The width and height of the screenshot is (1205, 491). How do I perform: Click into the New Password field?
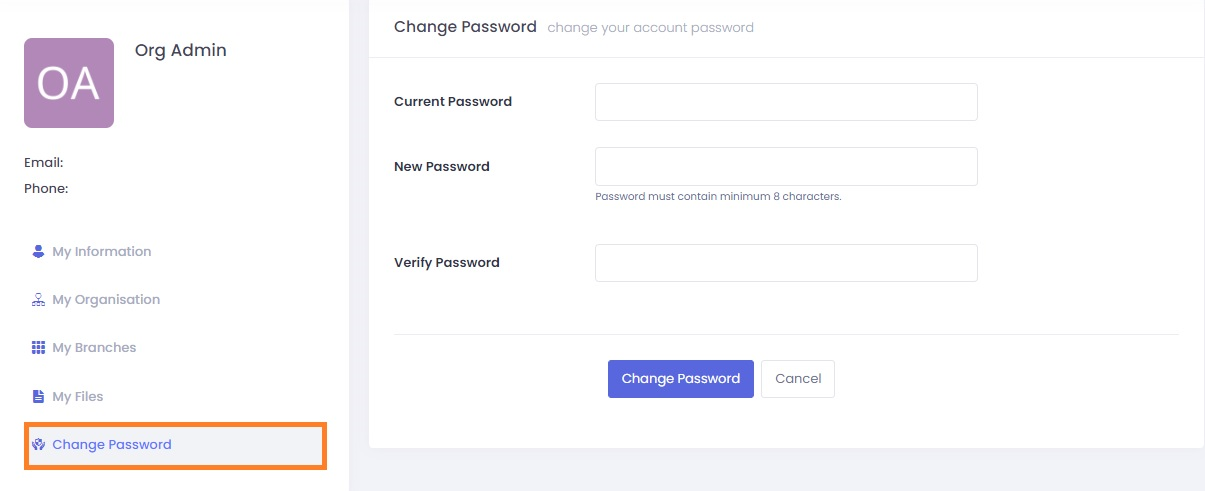(x=786, y=166)
